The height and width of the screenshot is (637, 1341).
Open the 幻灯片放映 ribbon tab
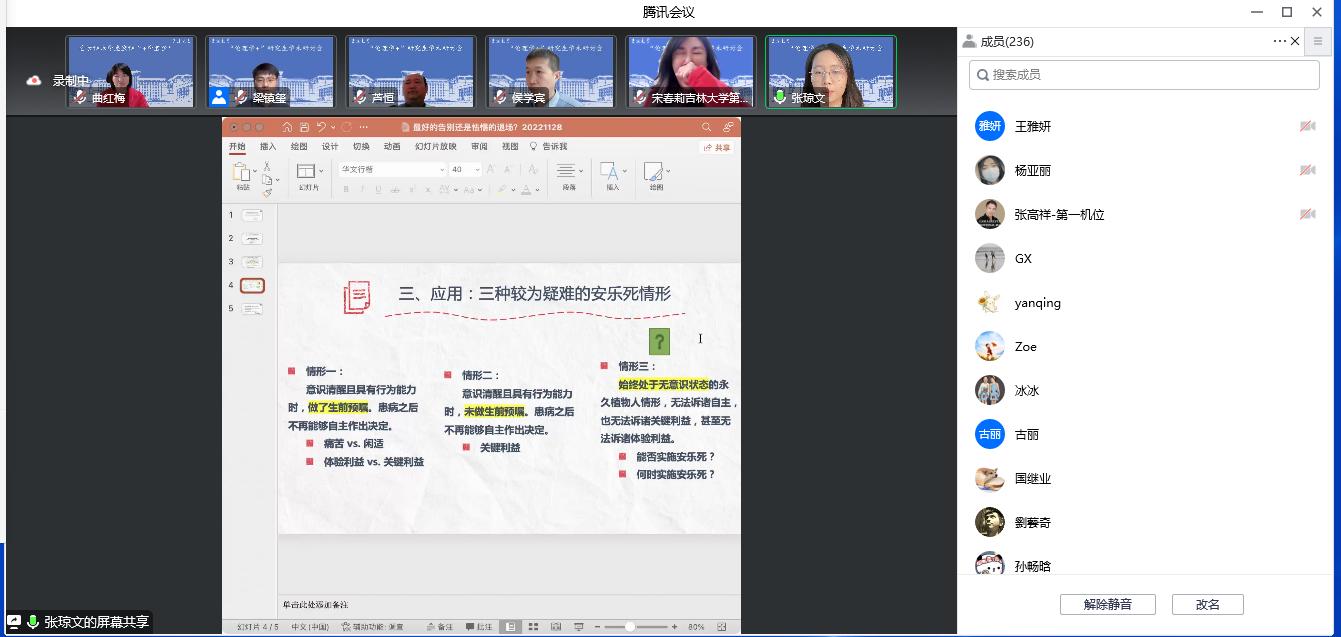pyautogui.click(x=435, y=146)
